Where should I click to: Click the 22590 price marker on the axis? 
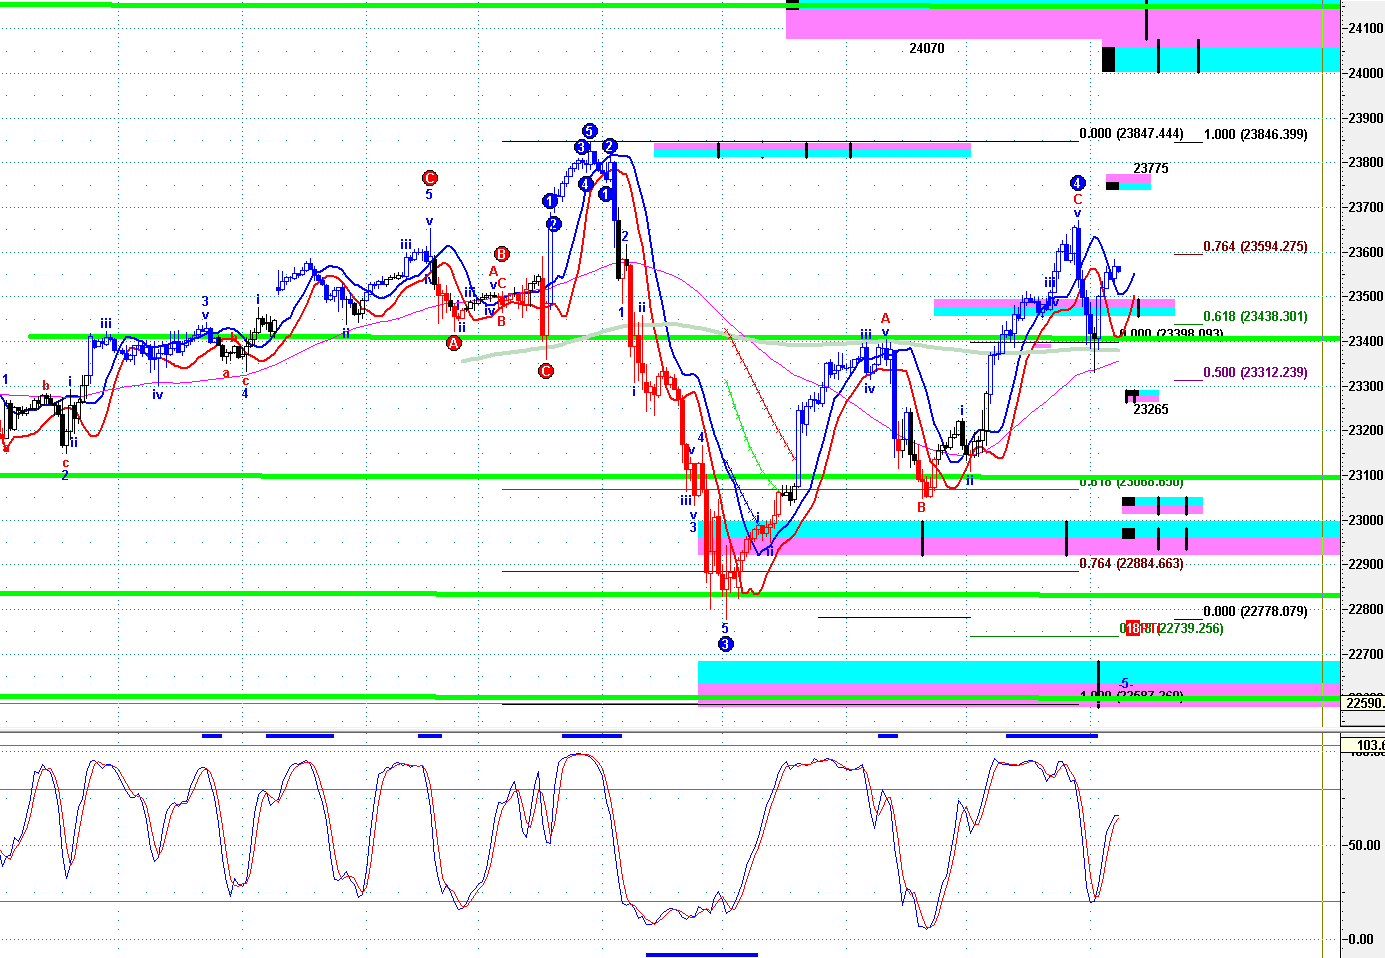(x=1363, y=703)
